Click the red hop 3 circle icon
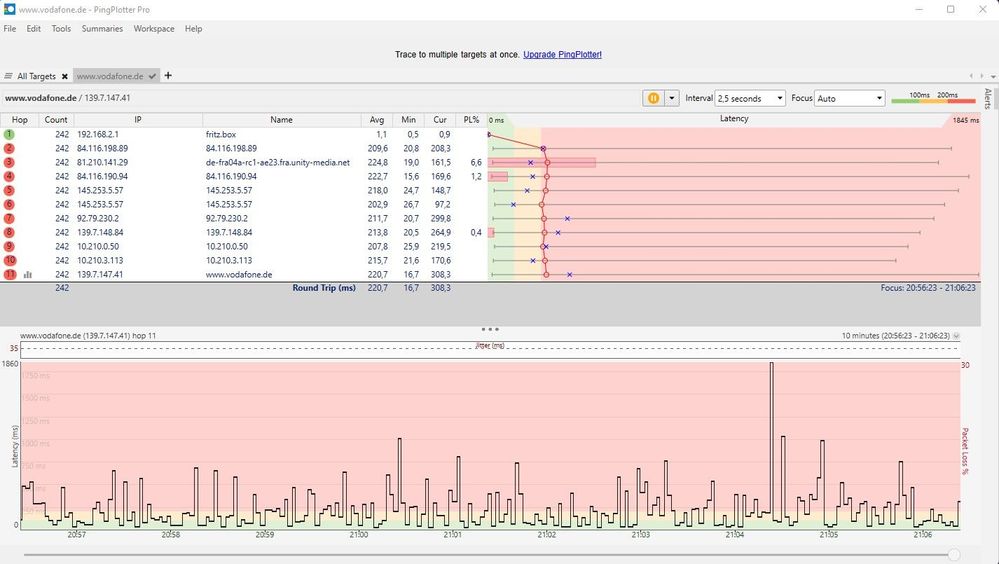Screen dimensions: 999x564 (9, 163)
